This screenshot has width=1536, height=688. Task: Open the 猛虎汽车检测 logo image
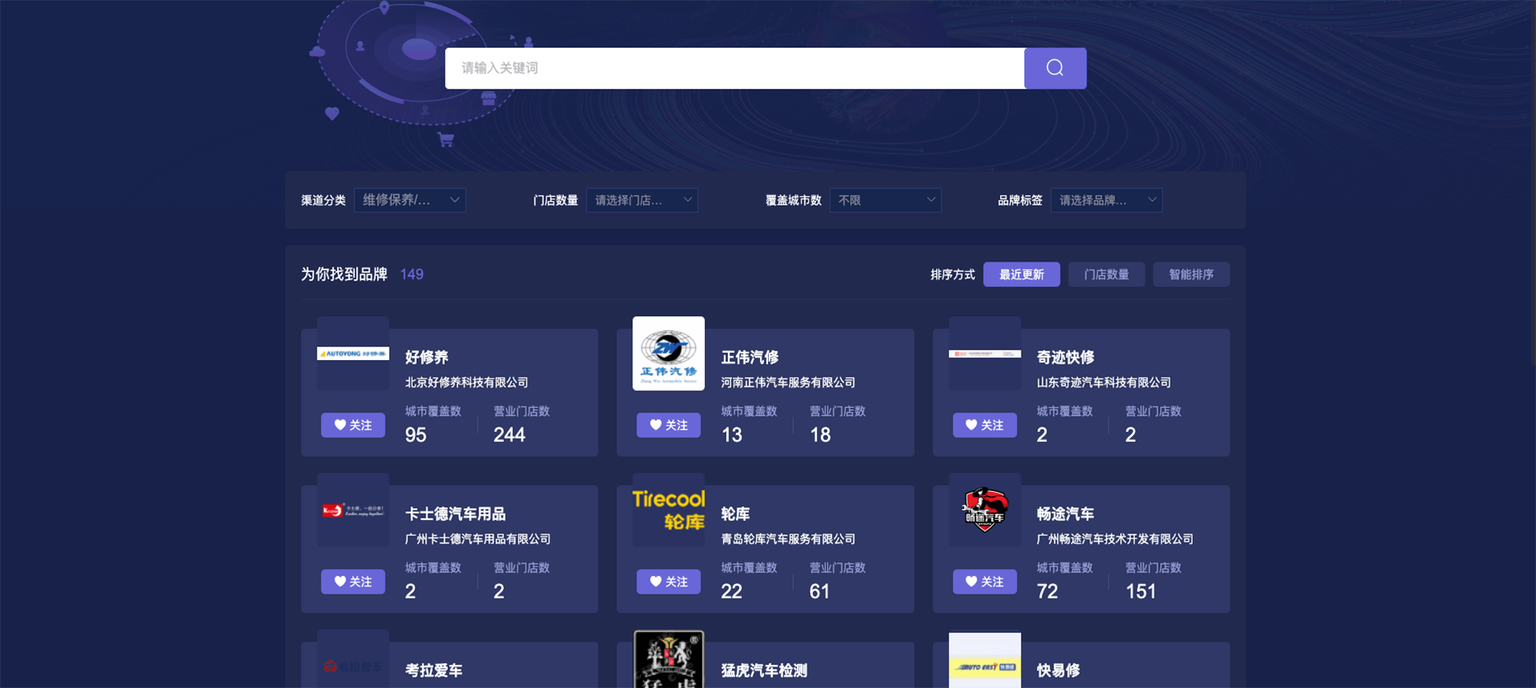click(x=669, y=659)
